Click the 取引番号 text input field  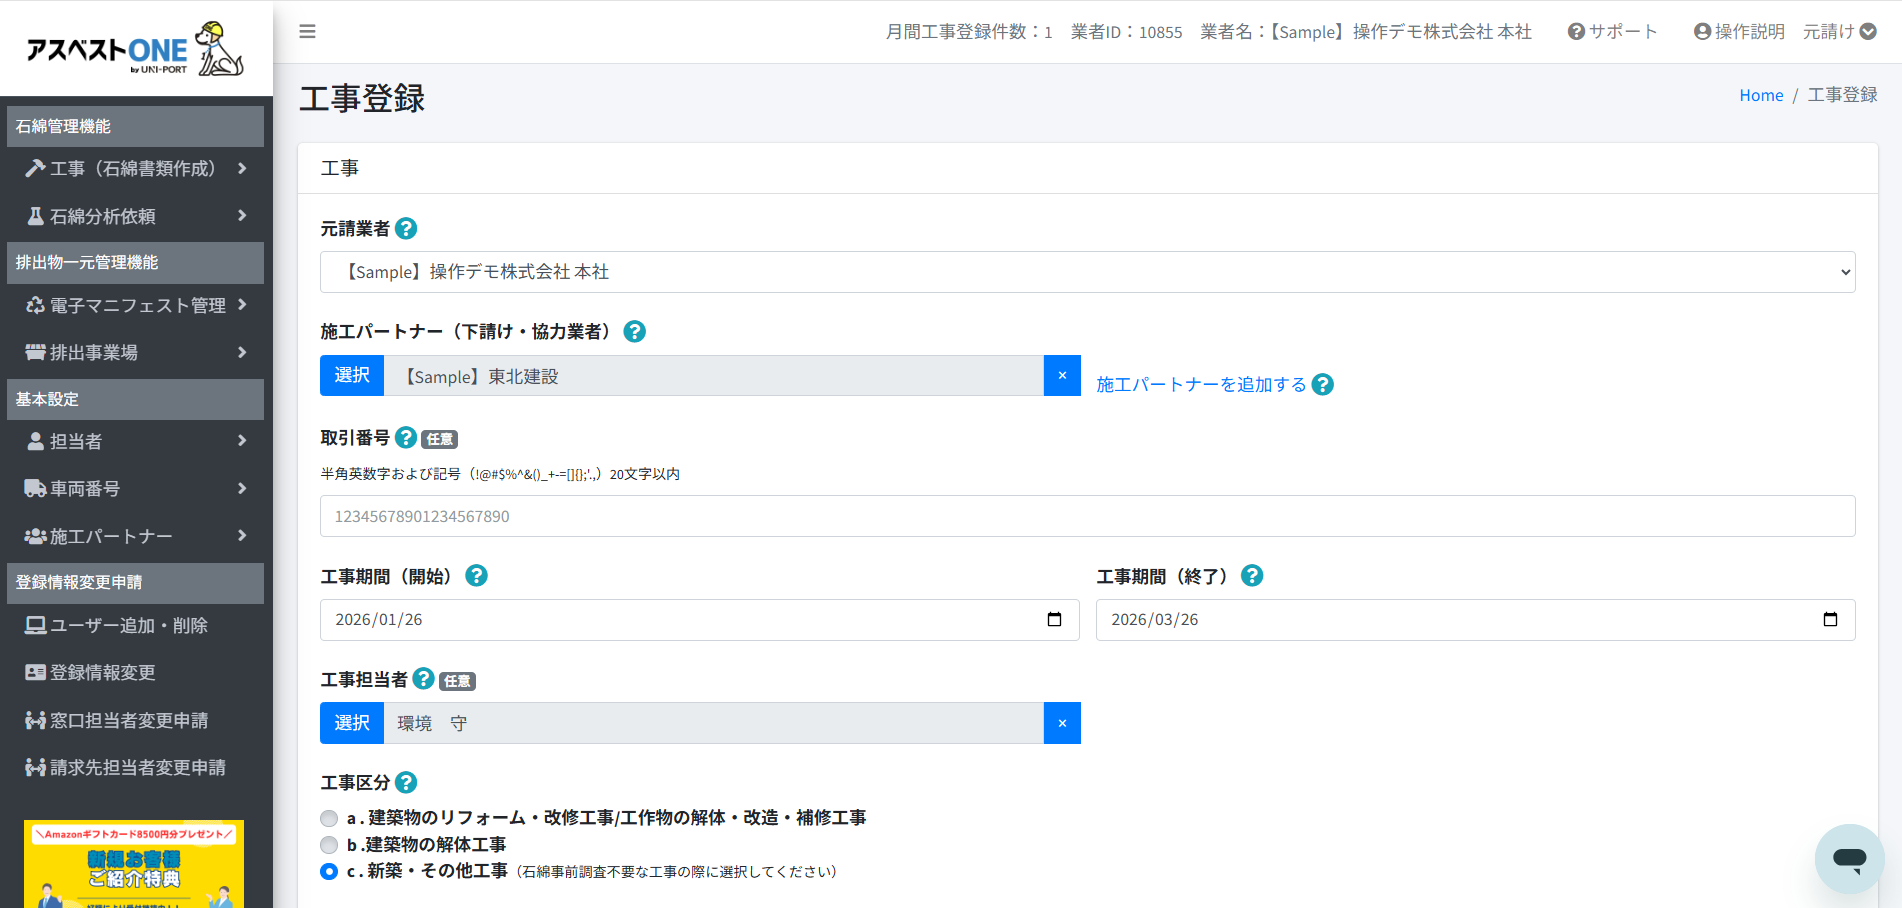[x=1087, y=517]
